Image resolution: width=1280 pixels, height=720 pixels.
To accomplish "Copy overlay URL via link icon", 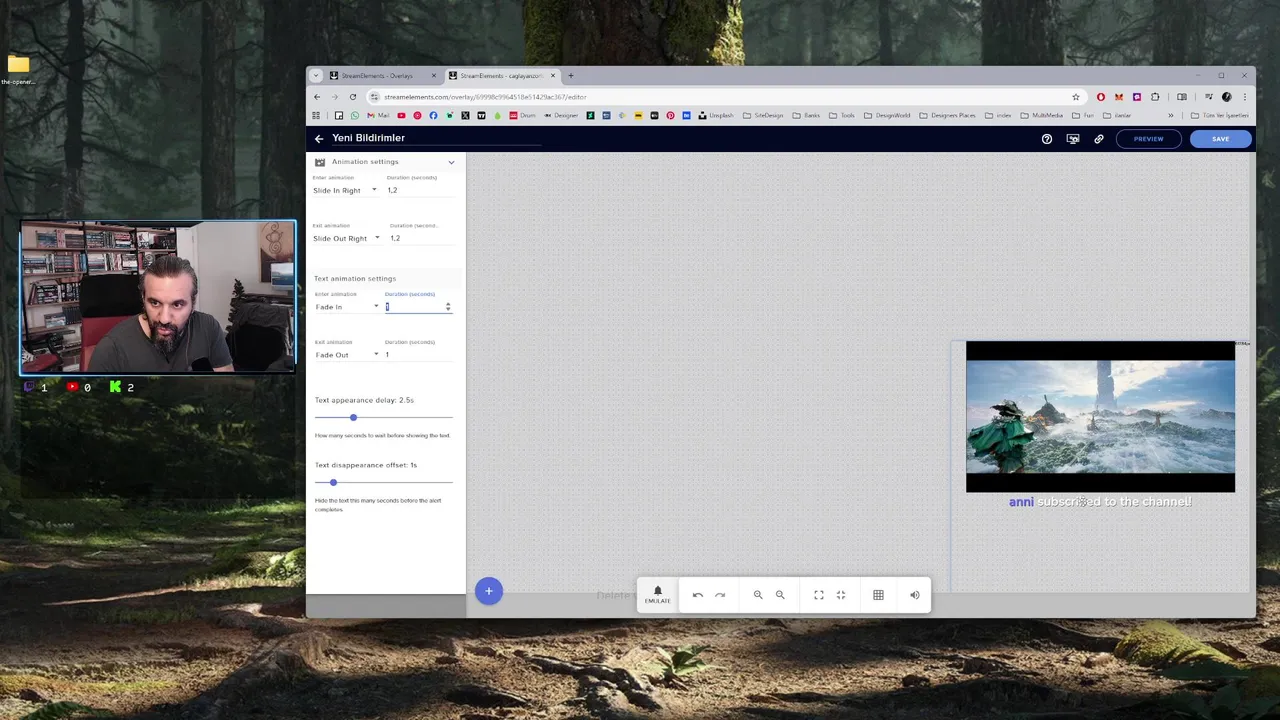I will click(x=1099, y=139).
